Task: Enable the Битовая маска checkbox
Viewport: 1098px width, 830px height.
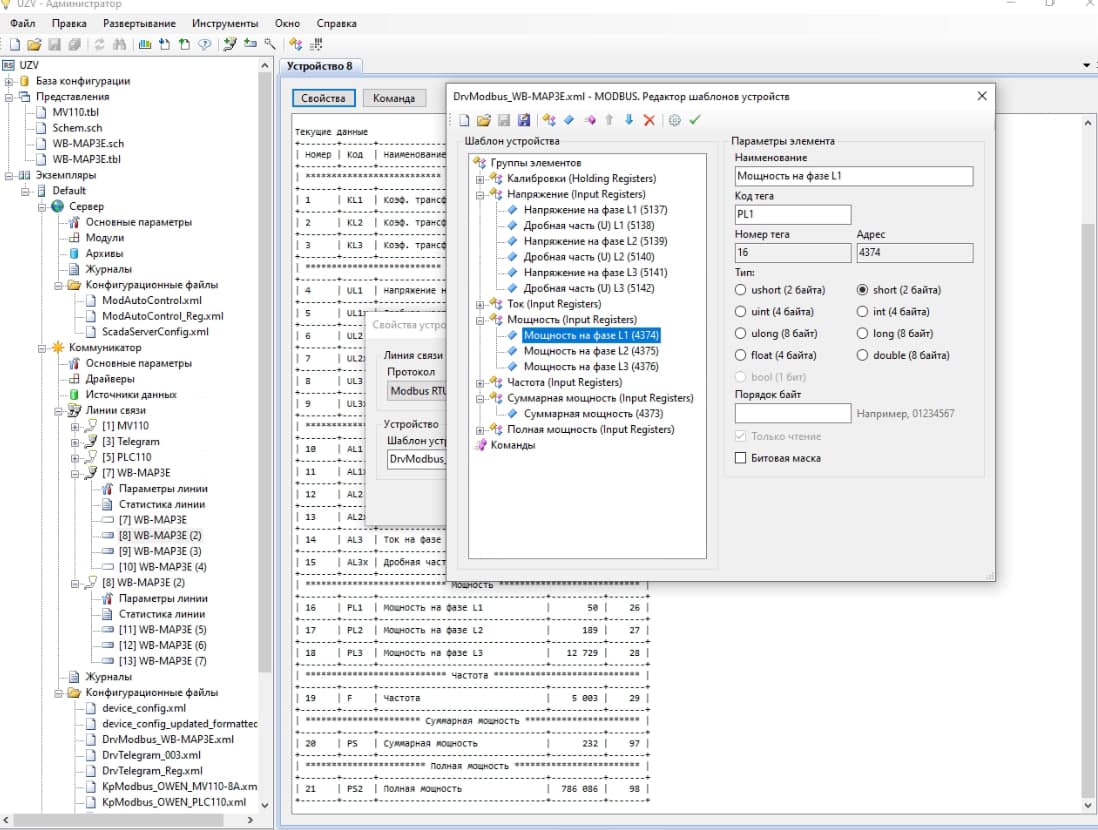Action: (741, 458)
